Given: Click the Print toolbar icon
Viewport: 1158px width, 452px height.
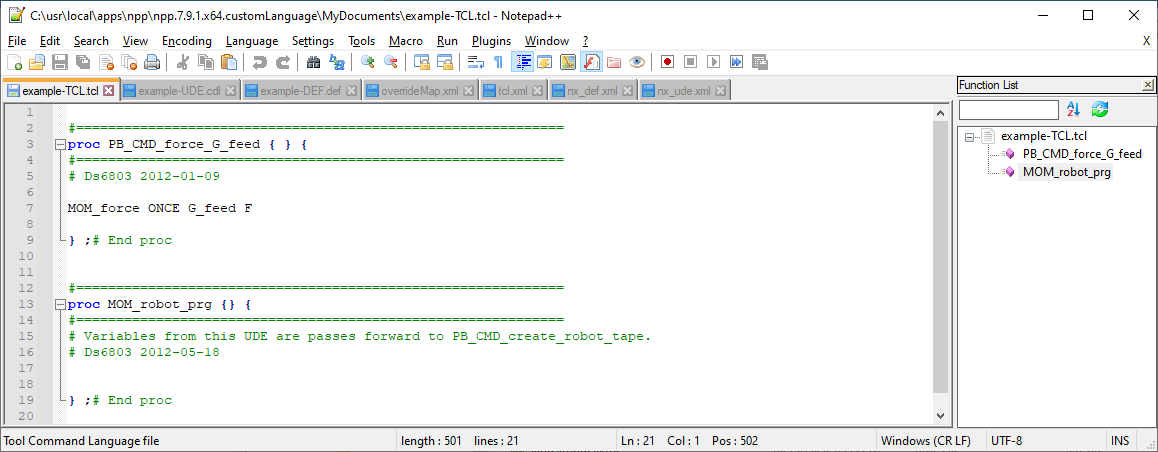Looking at the screenshot, I should (152, 62).
